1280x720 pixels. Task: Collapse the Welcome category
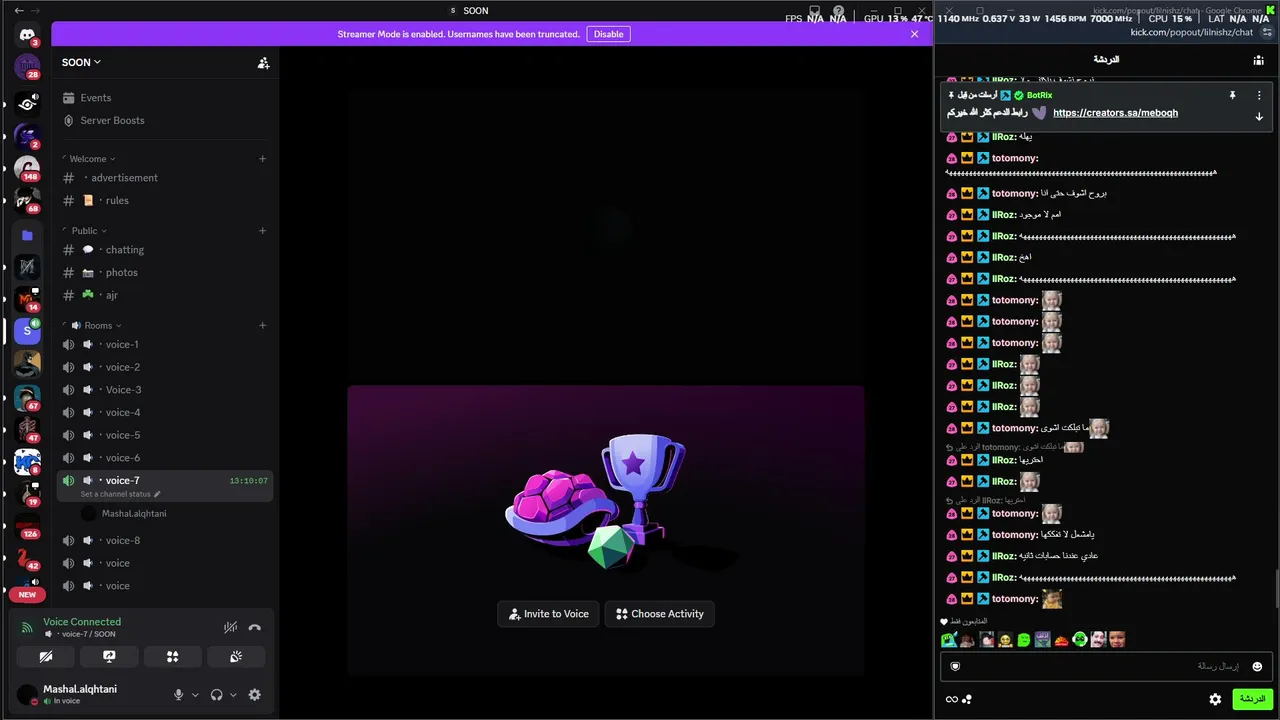tap(88, 159)
